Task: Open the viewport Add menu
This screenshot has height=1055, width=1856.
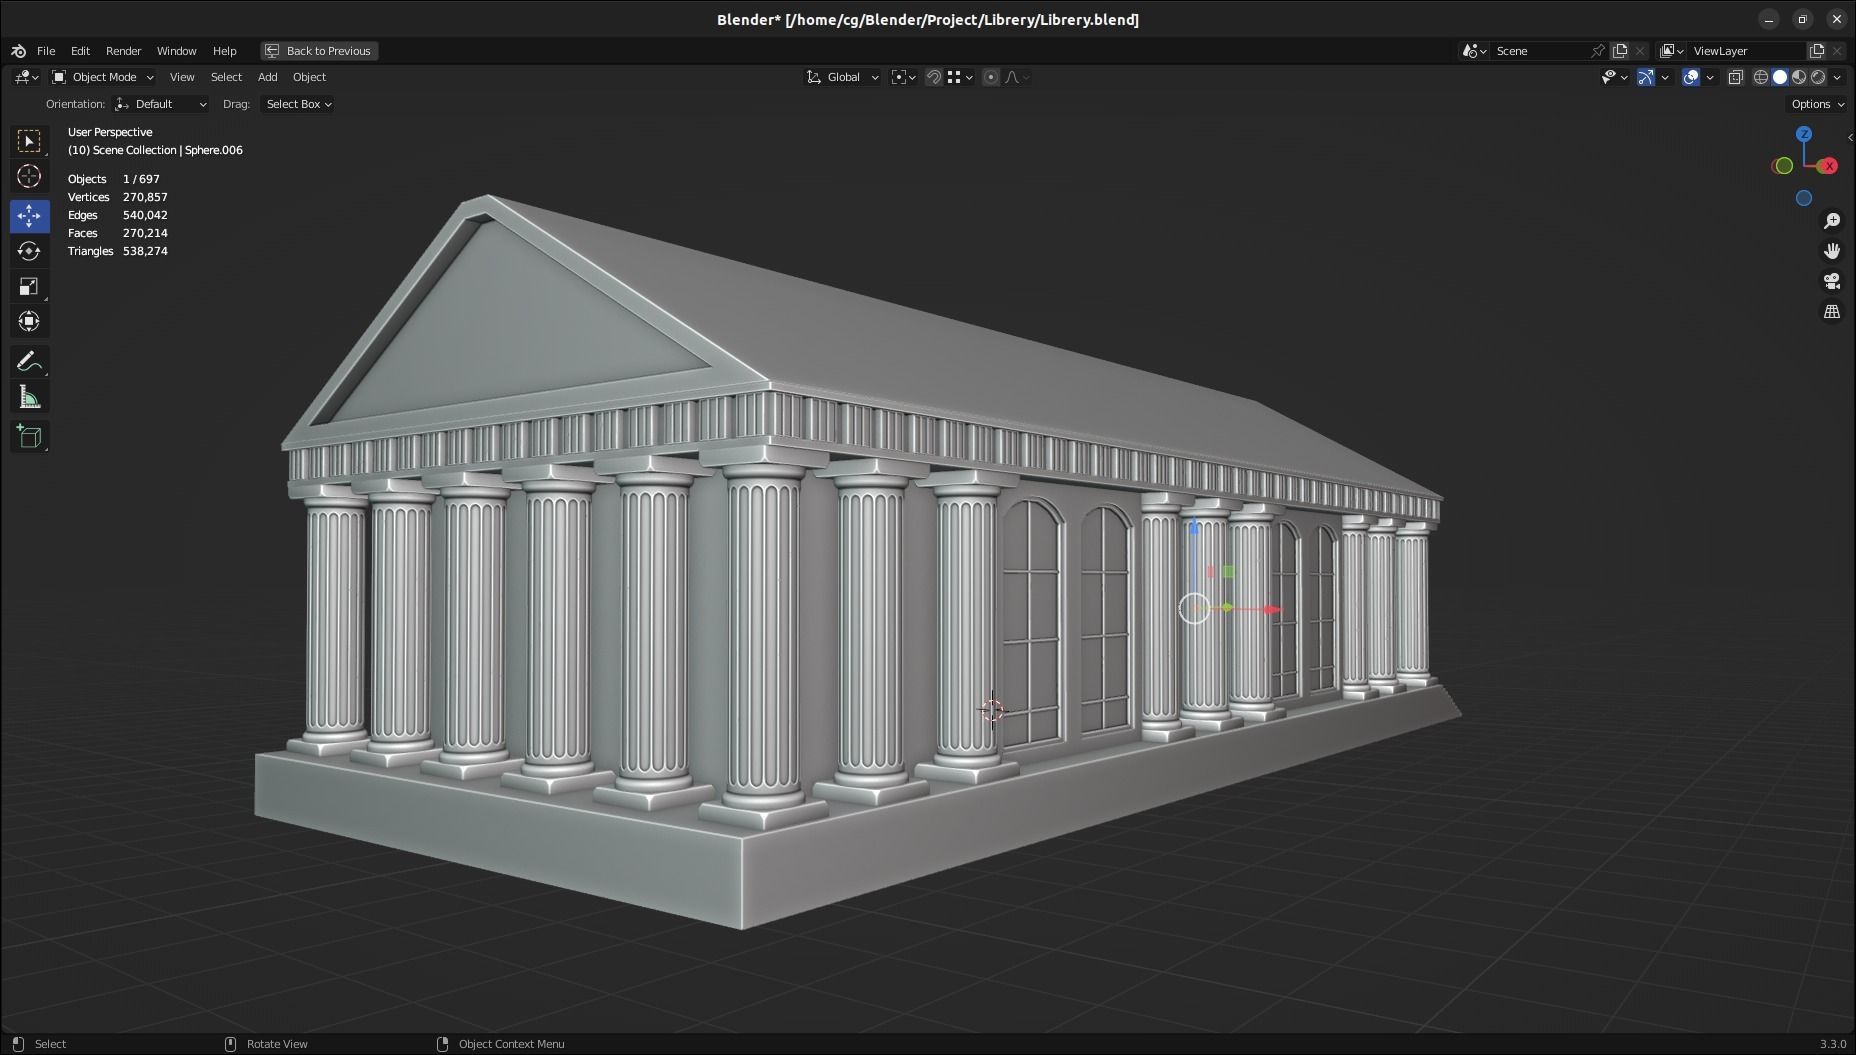Action: click(268, 77)
